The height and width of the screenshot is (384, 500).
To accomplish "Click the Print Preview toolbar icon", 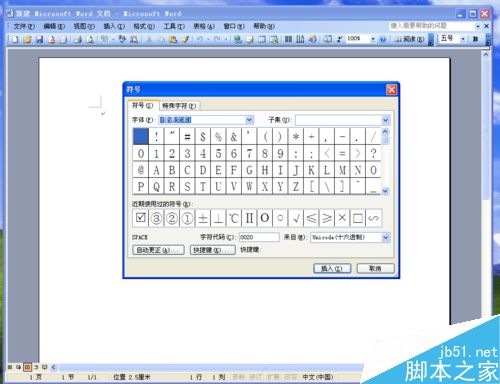I will [90, 39].
